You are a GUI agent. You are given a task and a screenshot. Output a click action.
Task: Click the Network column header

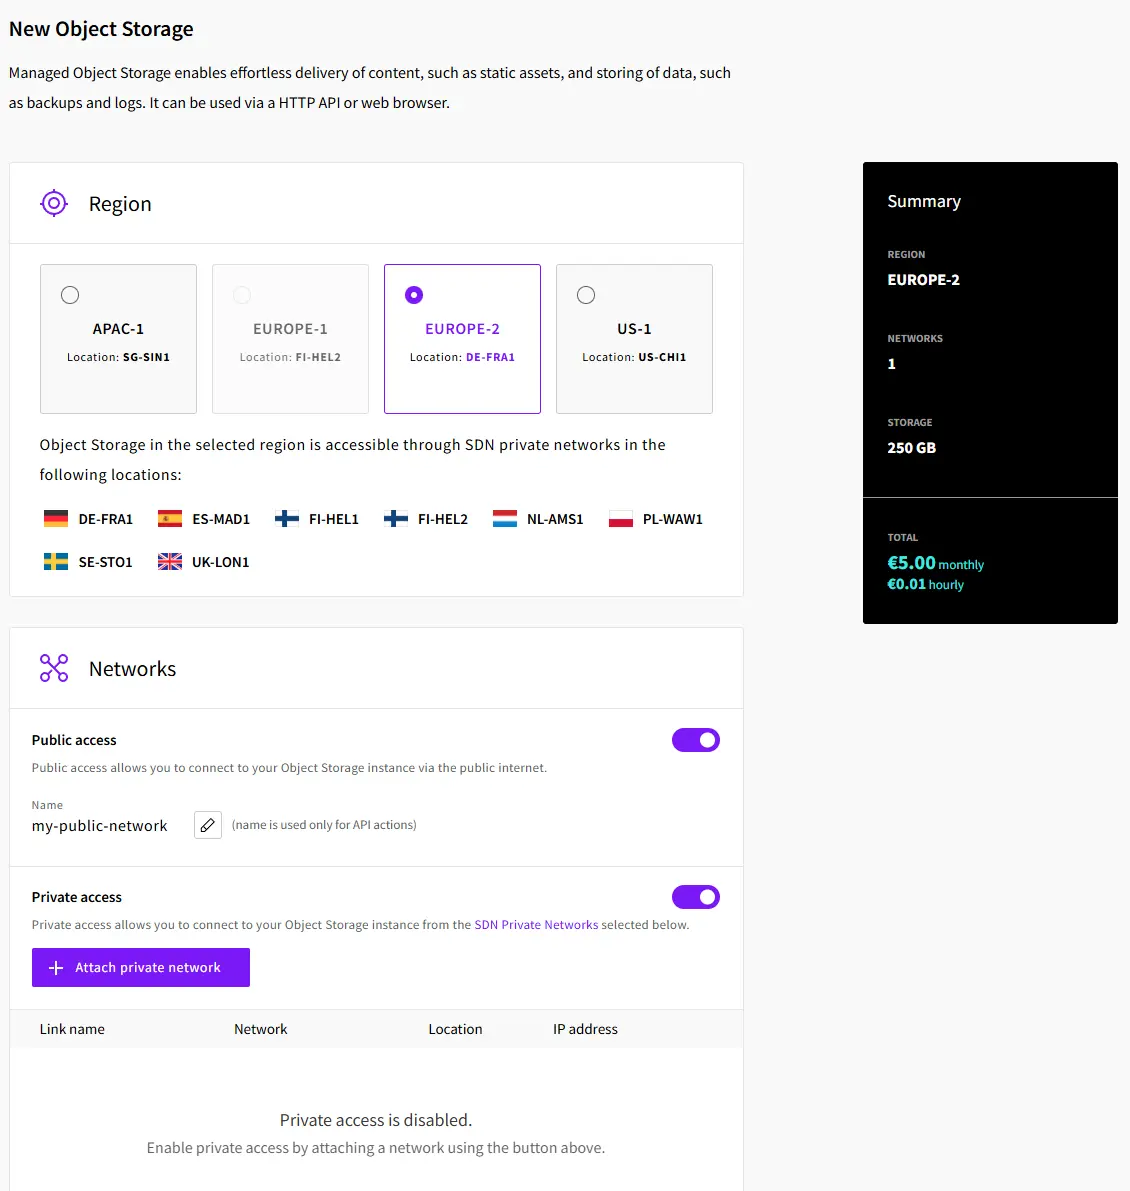pos(260,1029)
